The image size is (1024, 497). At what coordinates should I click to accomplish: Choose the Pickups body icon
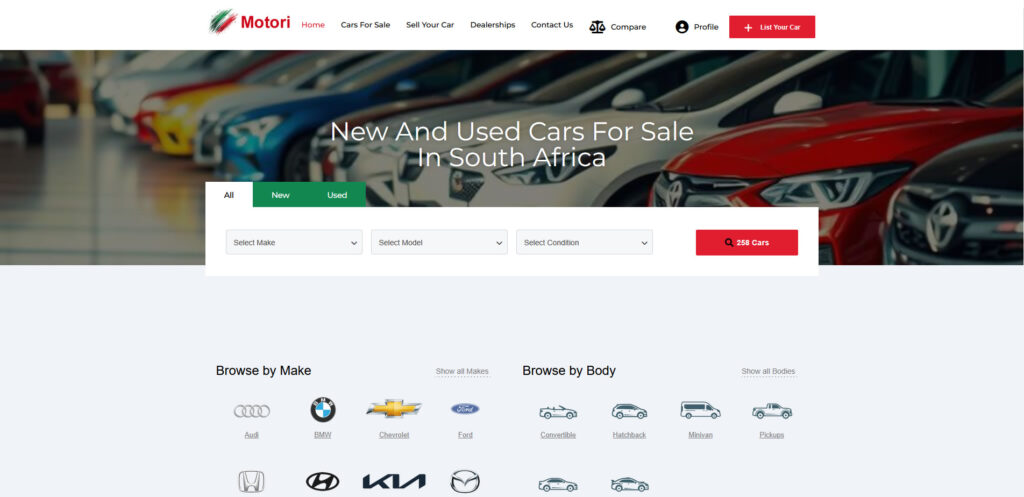772,411
